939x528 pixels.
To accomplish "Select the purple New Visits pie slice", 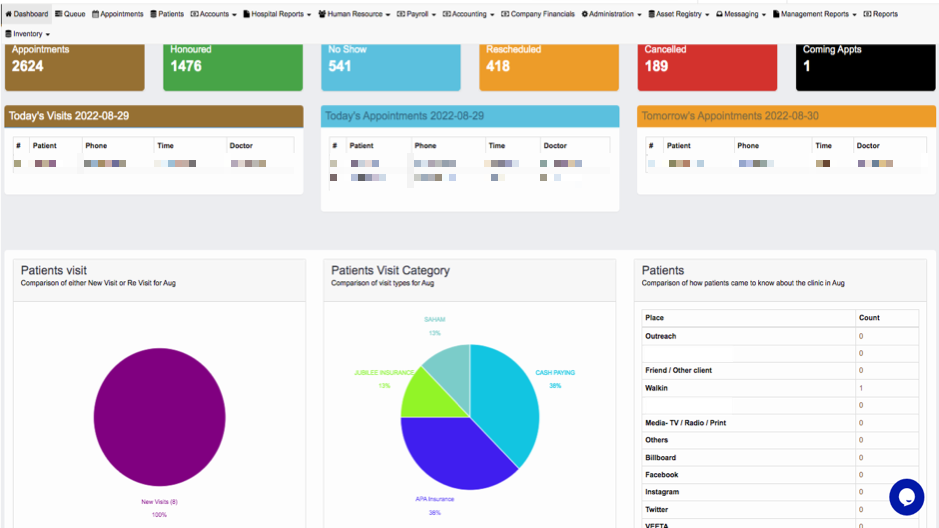I will (159, 417).
